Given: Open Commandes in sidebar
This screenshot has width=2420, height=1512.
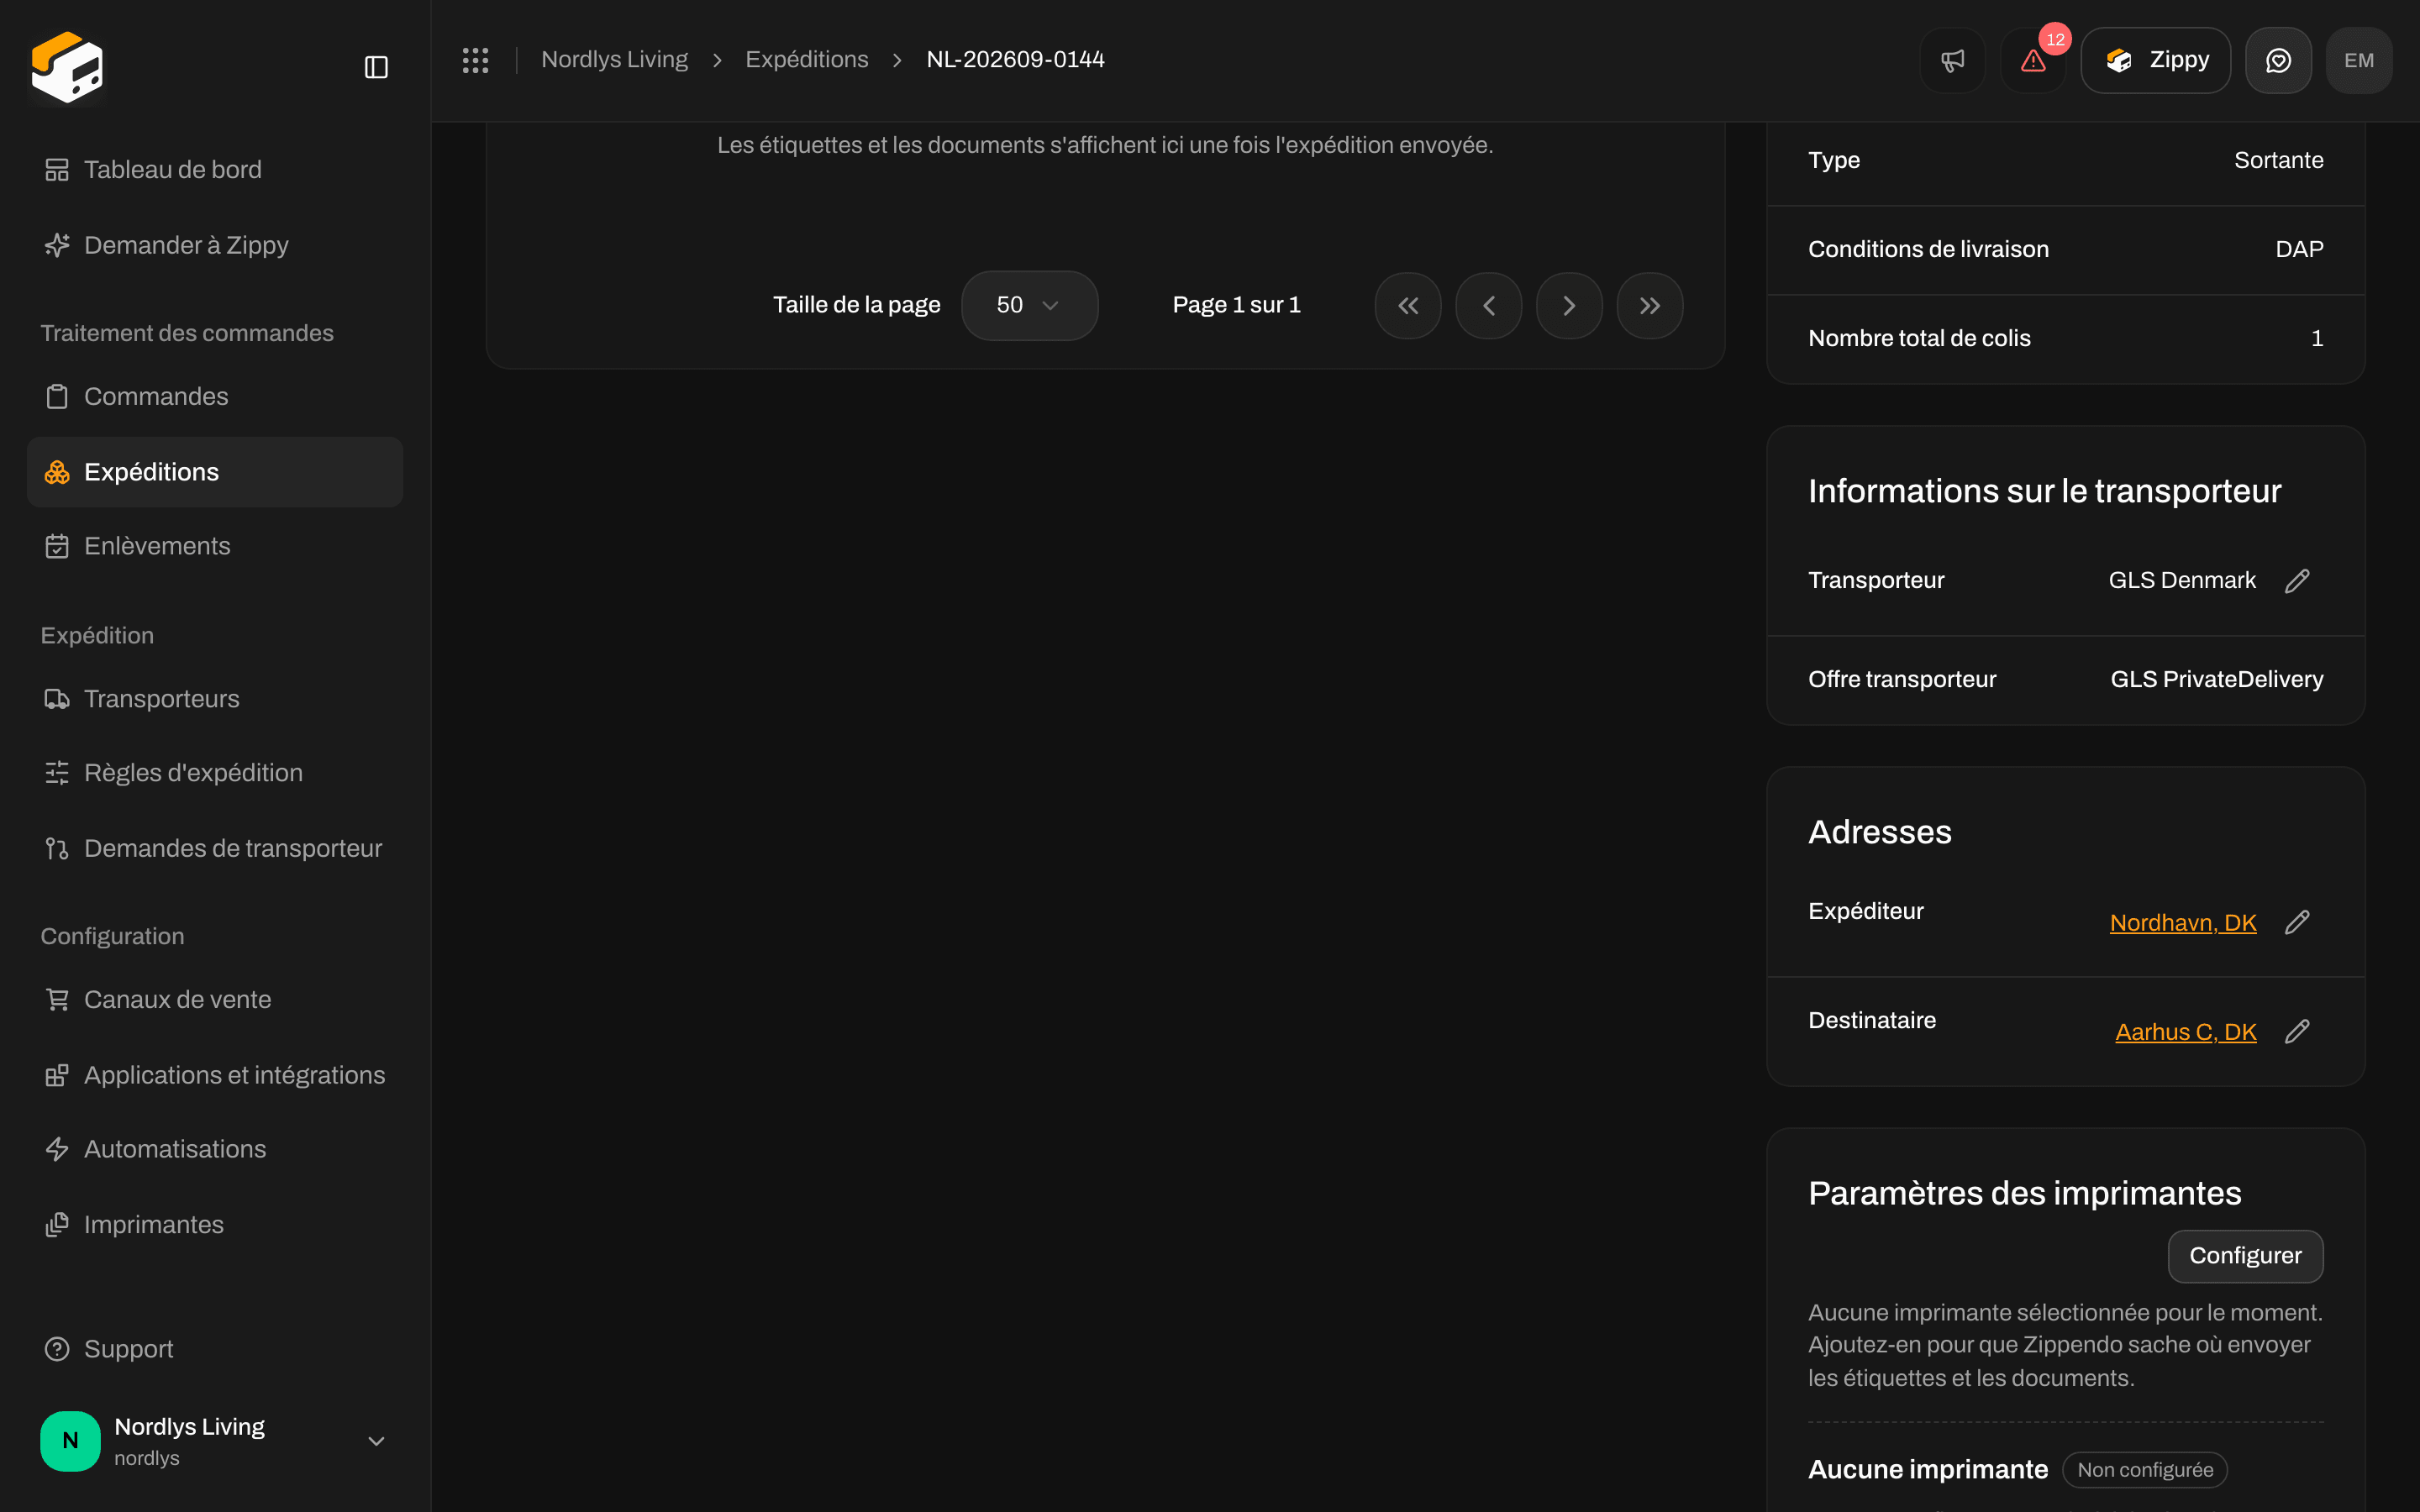Looking at the screenshot, I should [215, 396].
